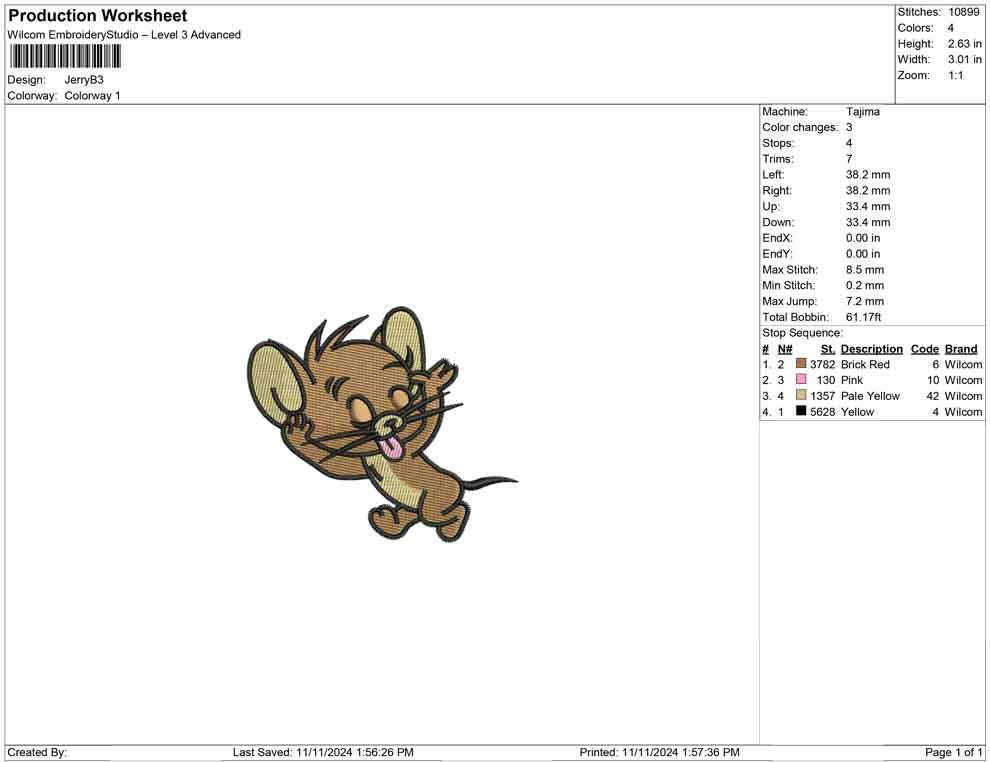Image resolution: width=990 pixels, height=762 pixels.
Task: Click the Zoom value 1:1
Action: pyautogui.click(x=956, y=75)
